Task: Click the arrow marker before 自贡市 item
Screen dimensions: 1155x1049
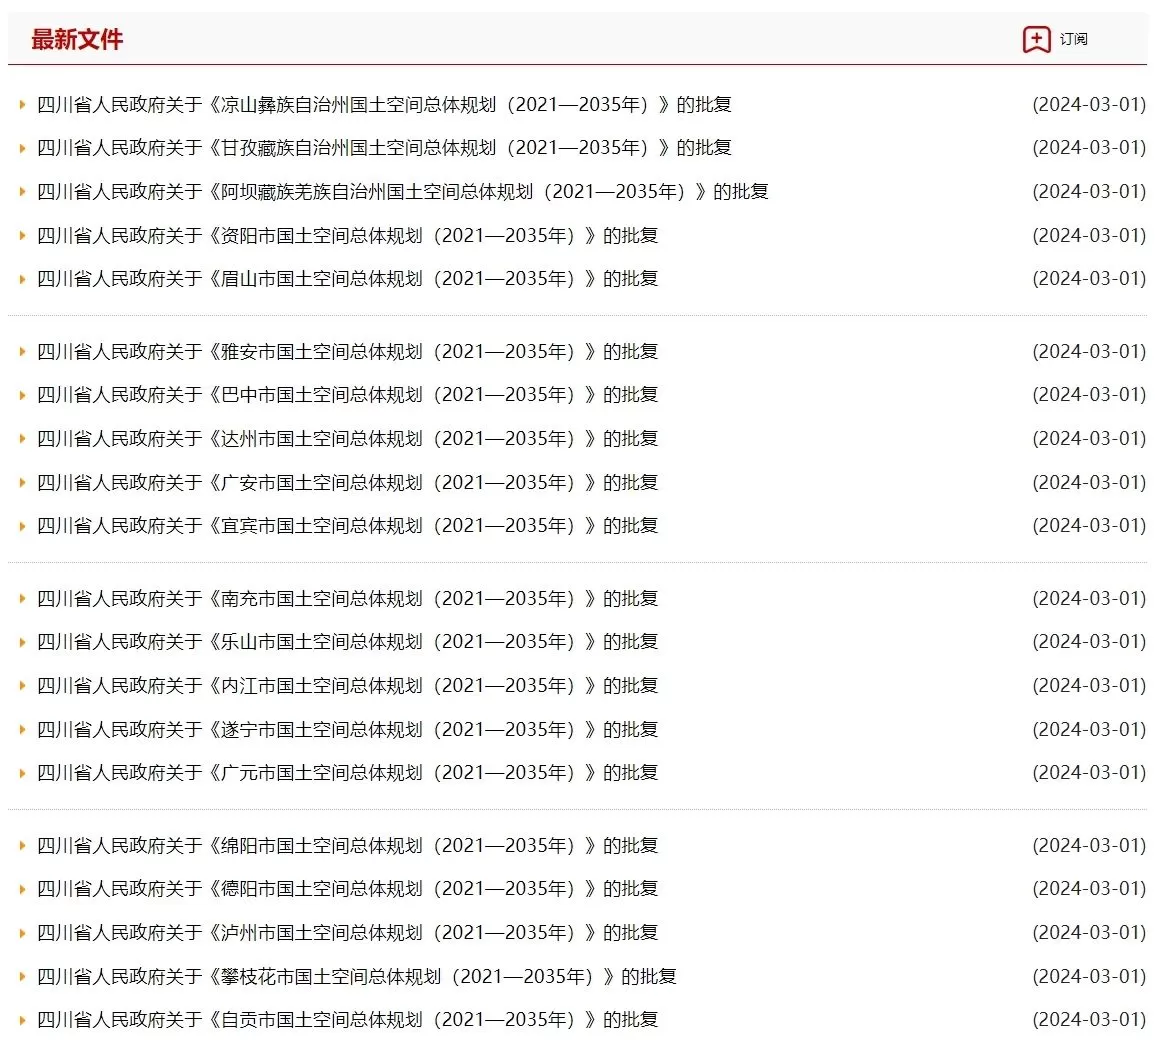Action: (22, 1020)
